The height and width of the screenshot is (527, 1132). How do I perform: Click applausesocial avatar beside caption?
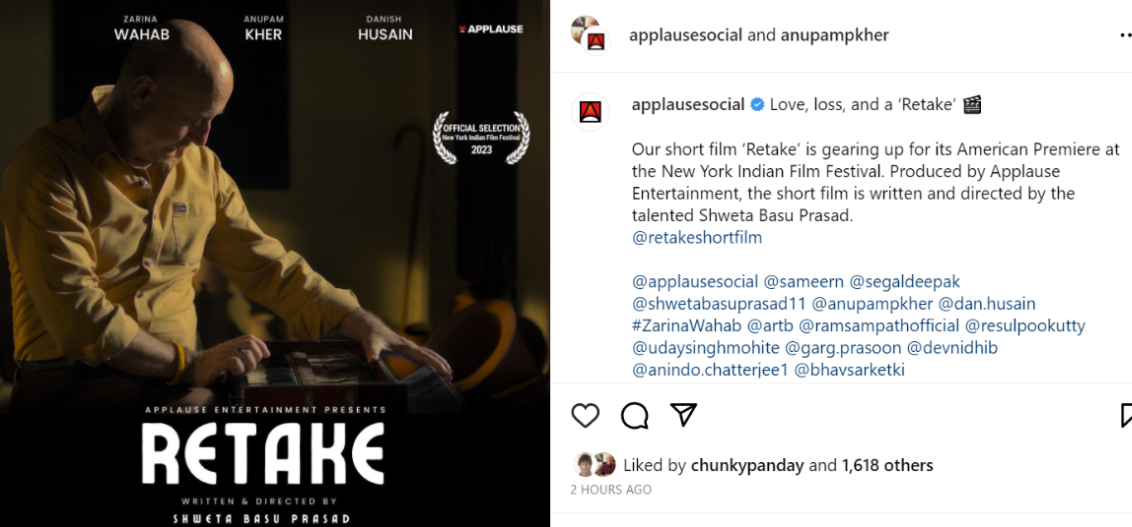pyautogui.click(x=591, y=112)
